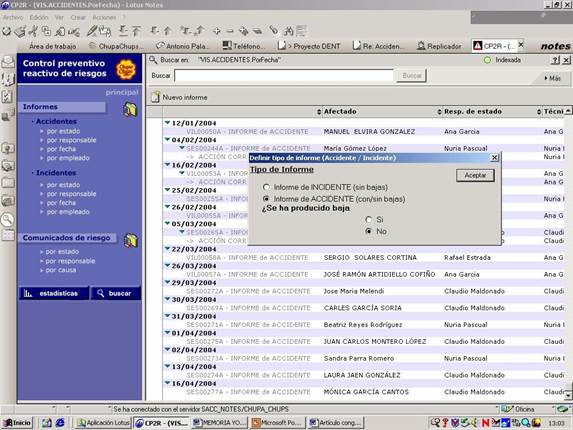Viewport: 573px width, 430px height.
Task: Choose No for baja producida
Action: click(x=368, y=231)
